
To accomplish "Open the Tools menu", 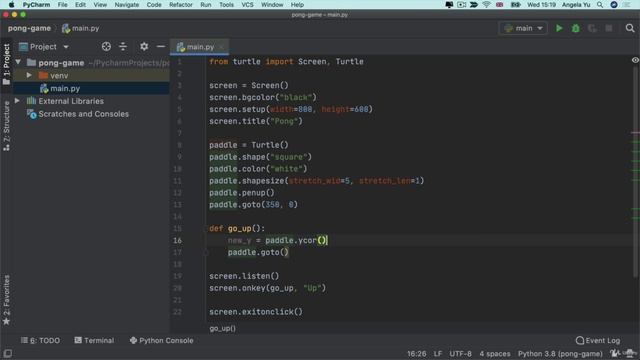I will tap(226, 4).
